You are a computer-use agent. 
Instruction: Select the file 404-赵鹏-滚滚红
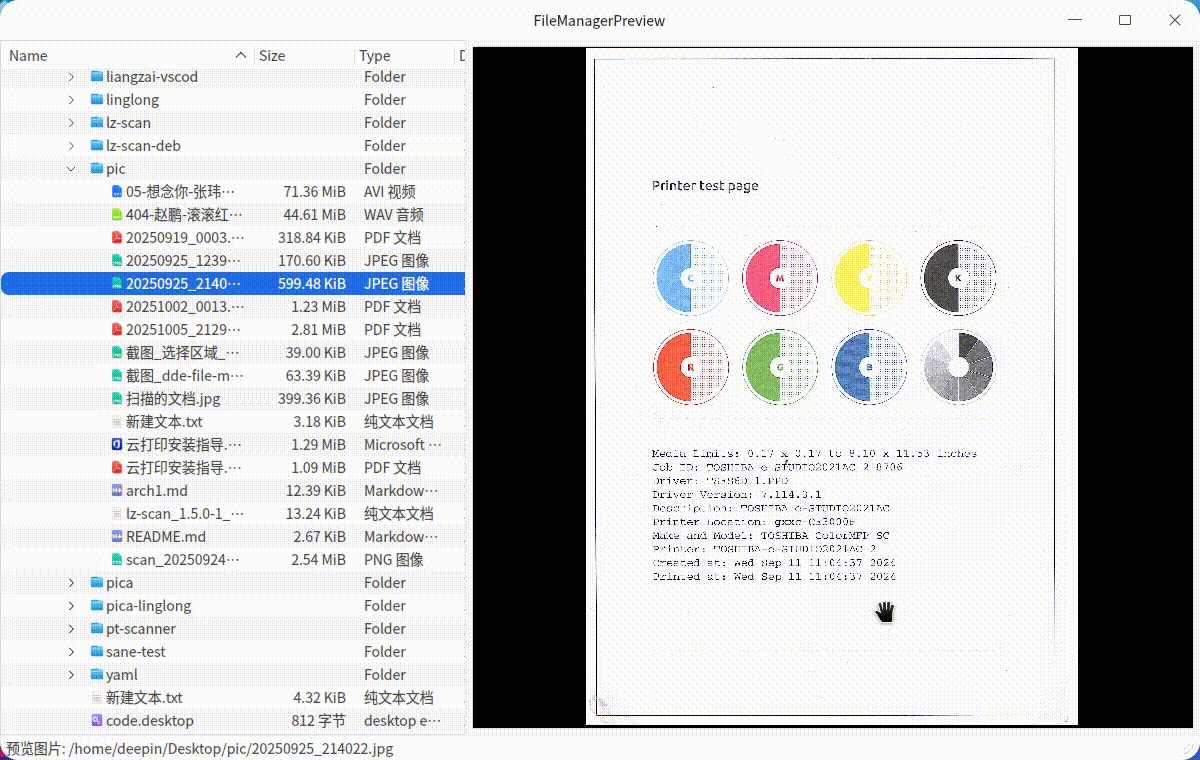(183, 215)
